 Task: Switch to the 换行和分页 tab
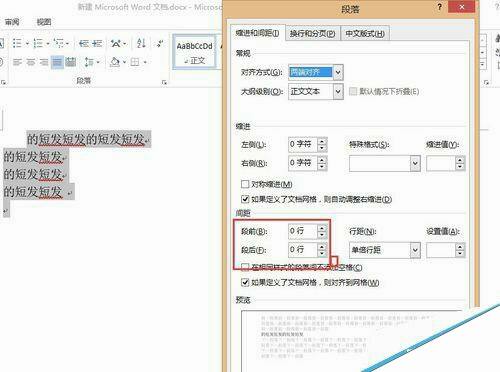312,33
